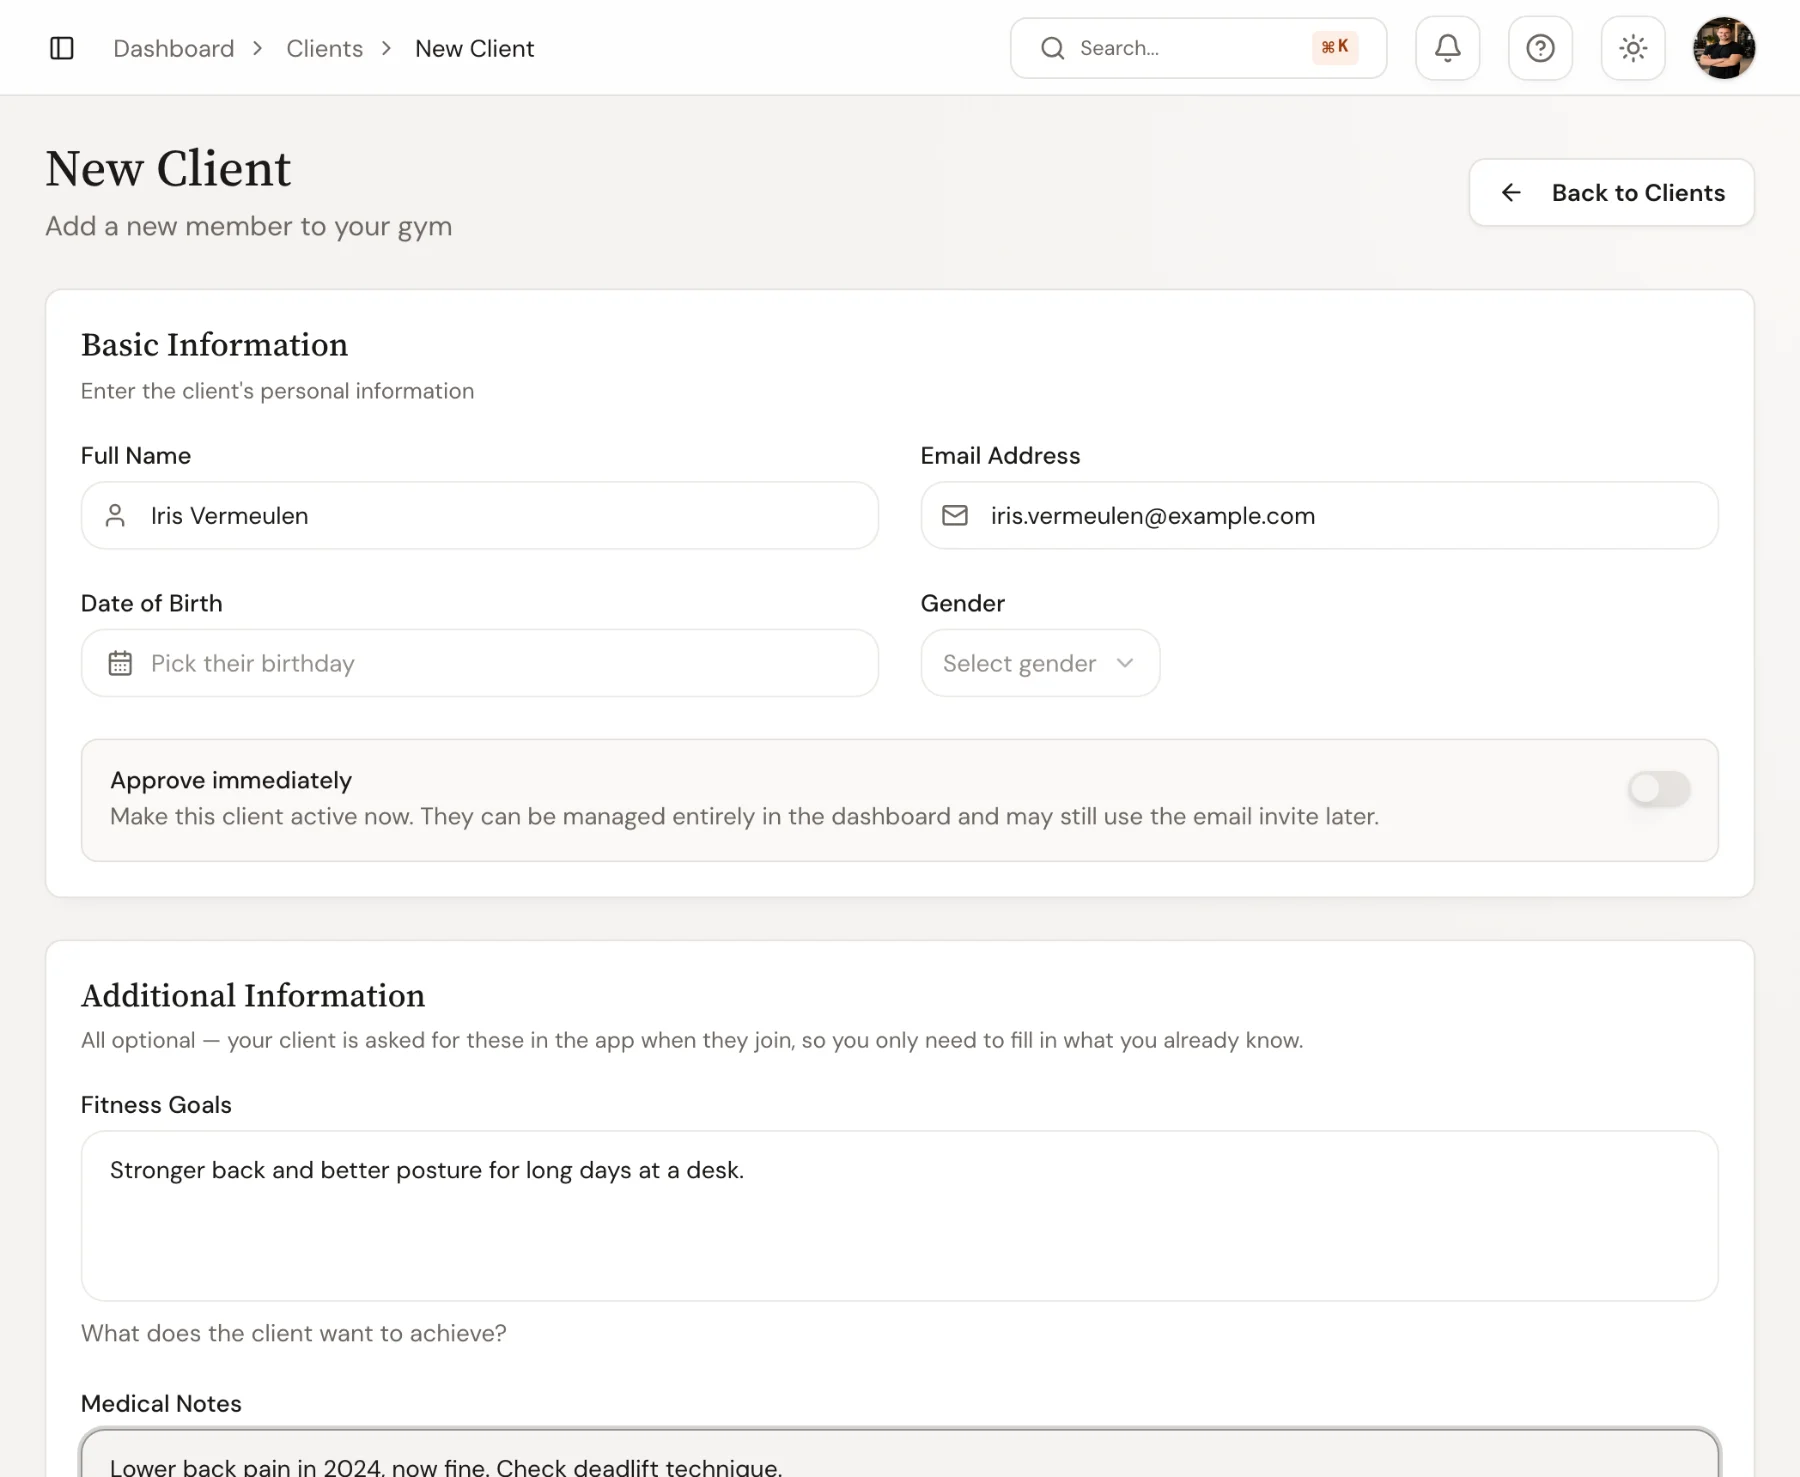Click in the Search box
The width and height of the screenshot is (1800, 1477).
click(x=1198, y=48)
